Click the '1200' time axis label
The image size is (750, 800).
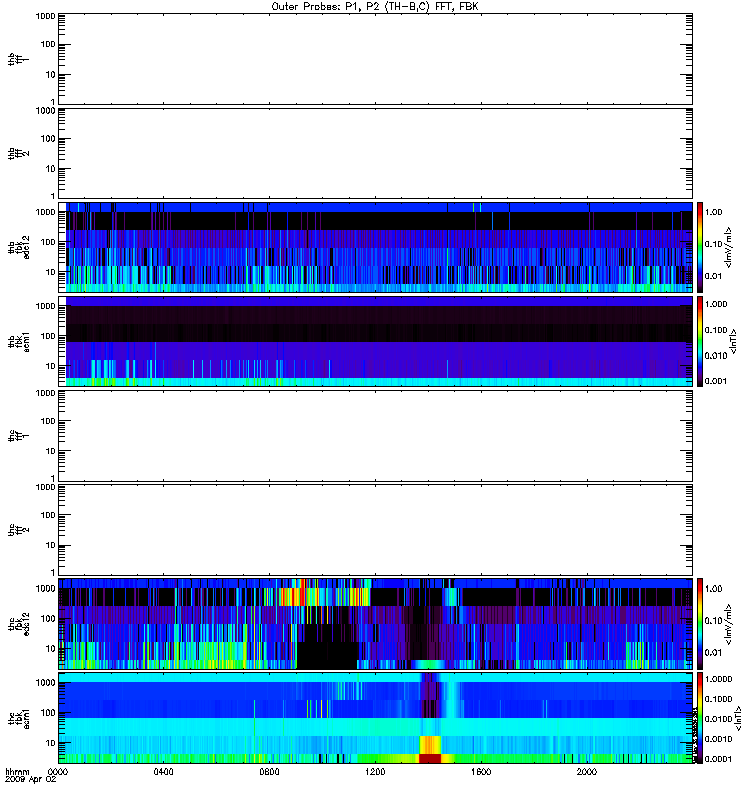pos(376,771)
